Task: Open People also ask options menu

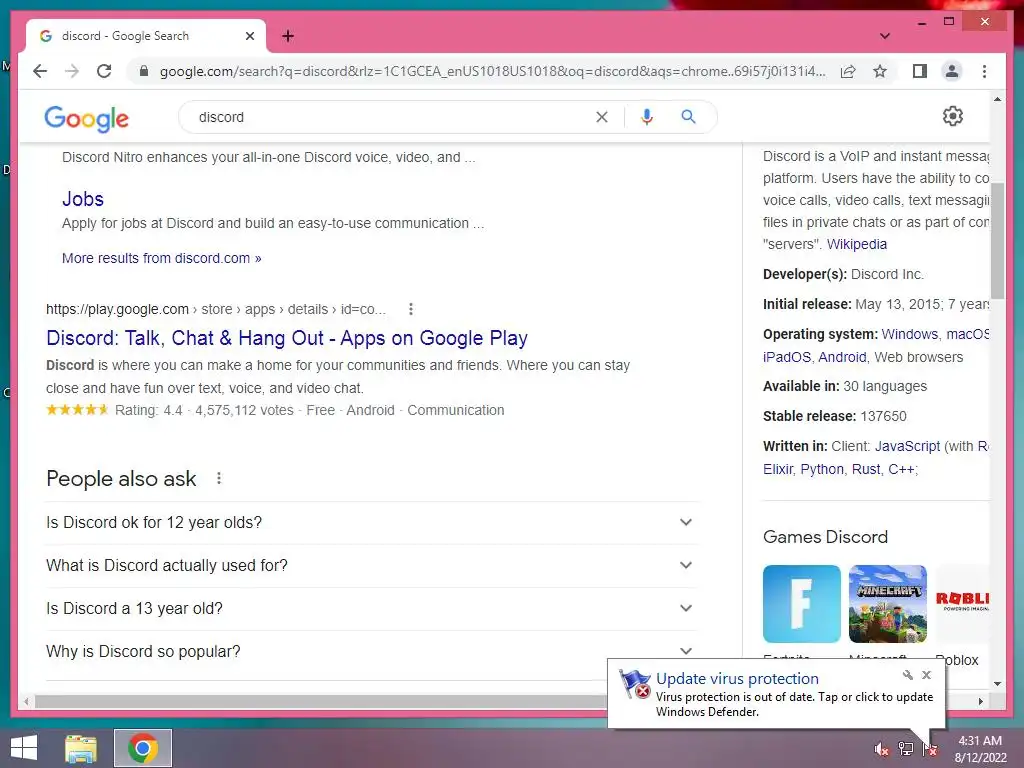Action: [x=219, y=479]
